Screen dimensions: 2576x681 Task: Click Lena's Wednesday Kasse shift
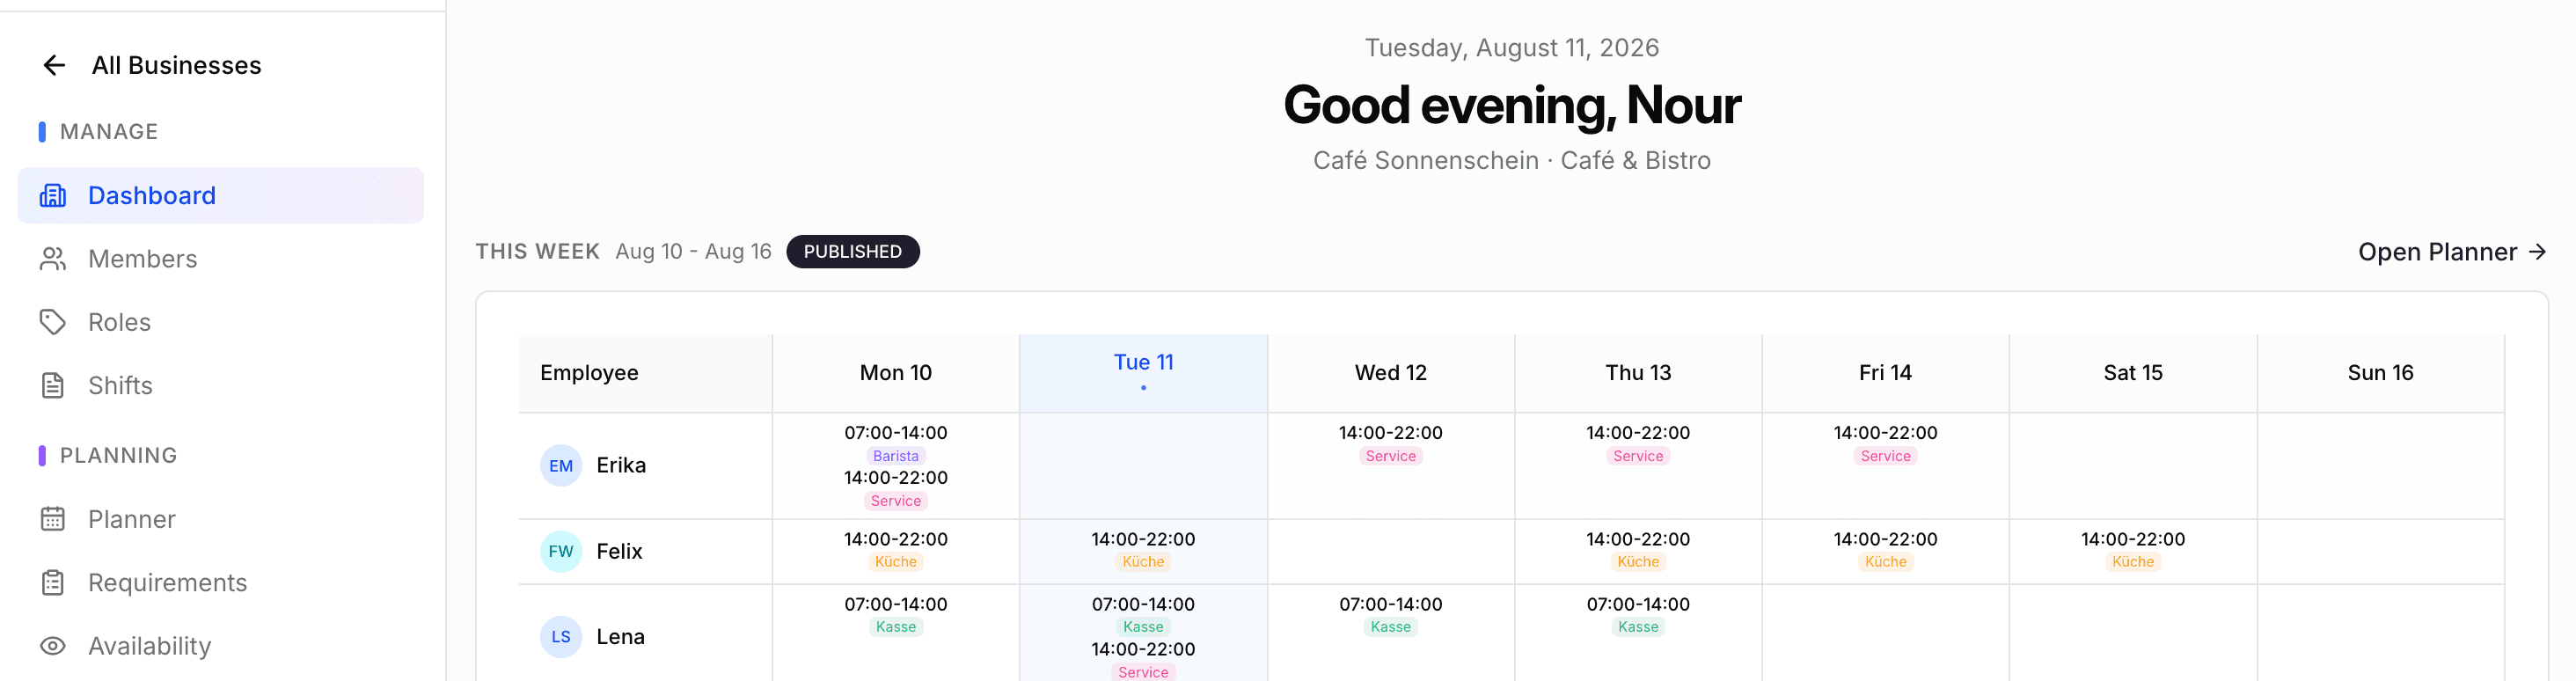coord(1390,615)
